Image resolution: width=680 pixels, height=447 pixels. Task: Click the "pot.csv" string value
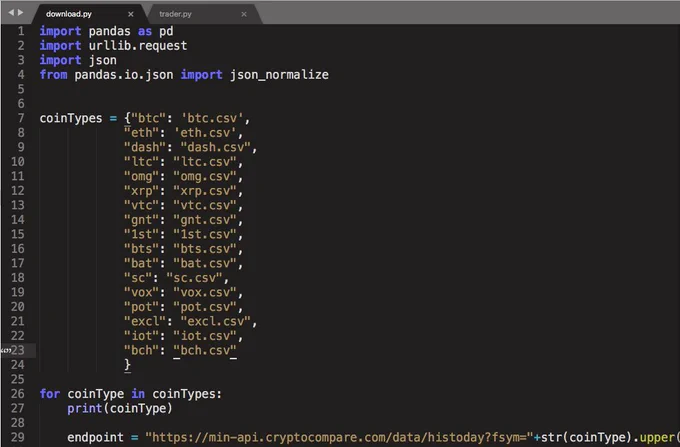pos(206,307)
